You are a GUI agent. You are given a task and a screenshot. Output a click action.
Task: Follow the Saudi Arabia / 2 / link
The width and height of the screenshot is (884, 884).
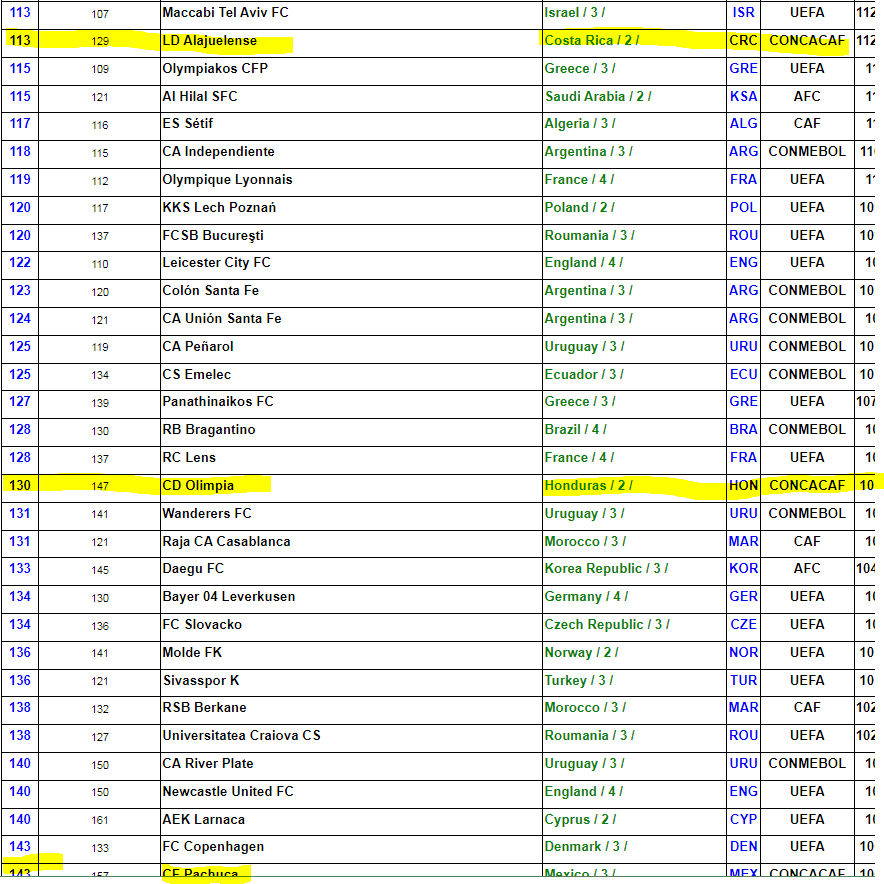click(x=598, y=96)
